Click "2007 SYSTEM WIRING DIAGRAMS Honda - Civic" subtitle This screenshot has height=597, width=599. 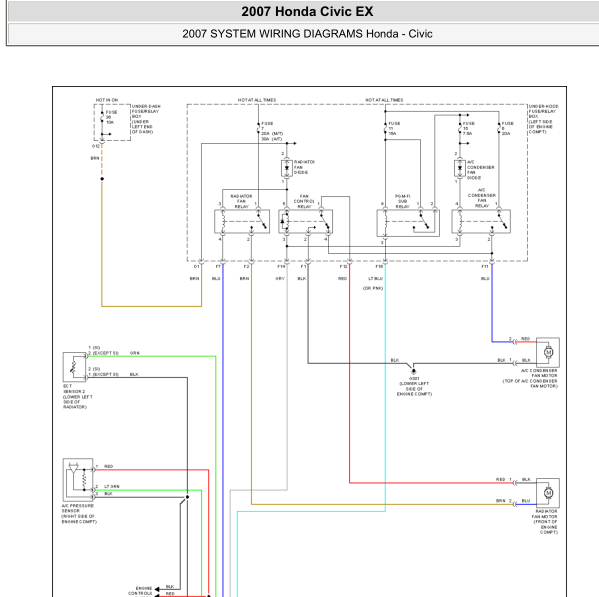click(x=307, y=34)
